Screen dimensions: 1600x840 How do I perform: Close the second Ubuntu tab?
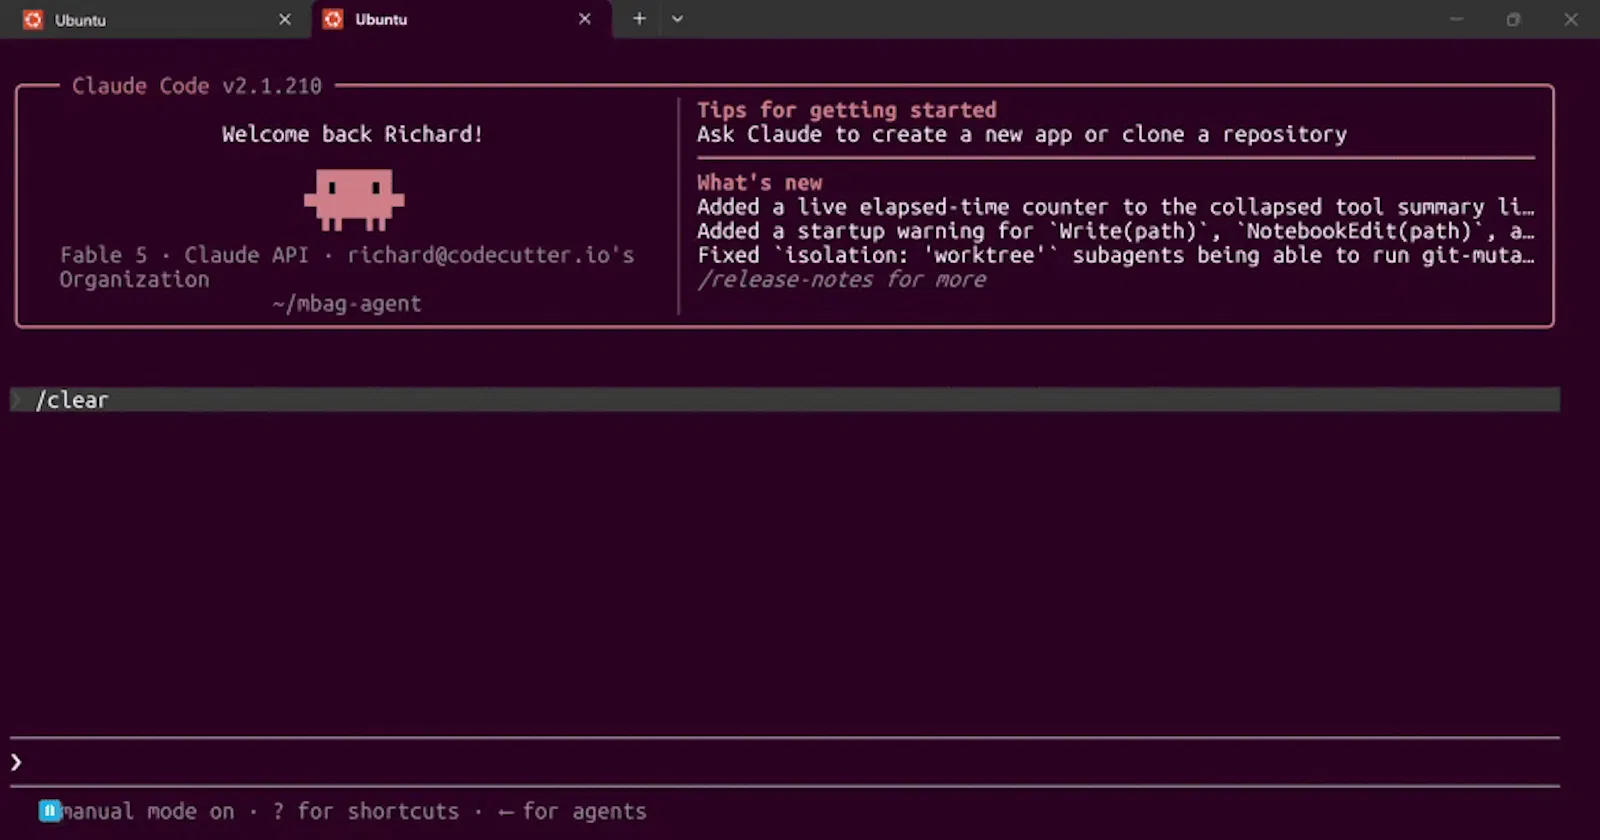pos(585,19)
